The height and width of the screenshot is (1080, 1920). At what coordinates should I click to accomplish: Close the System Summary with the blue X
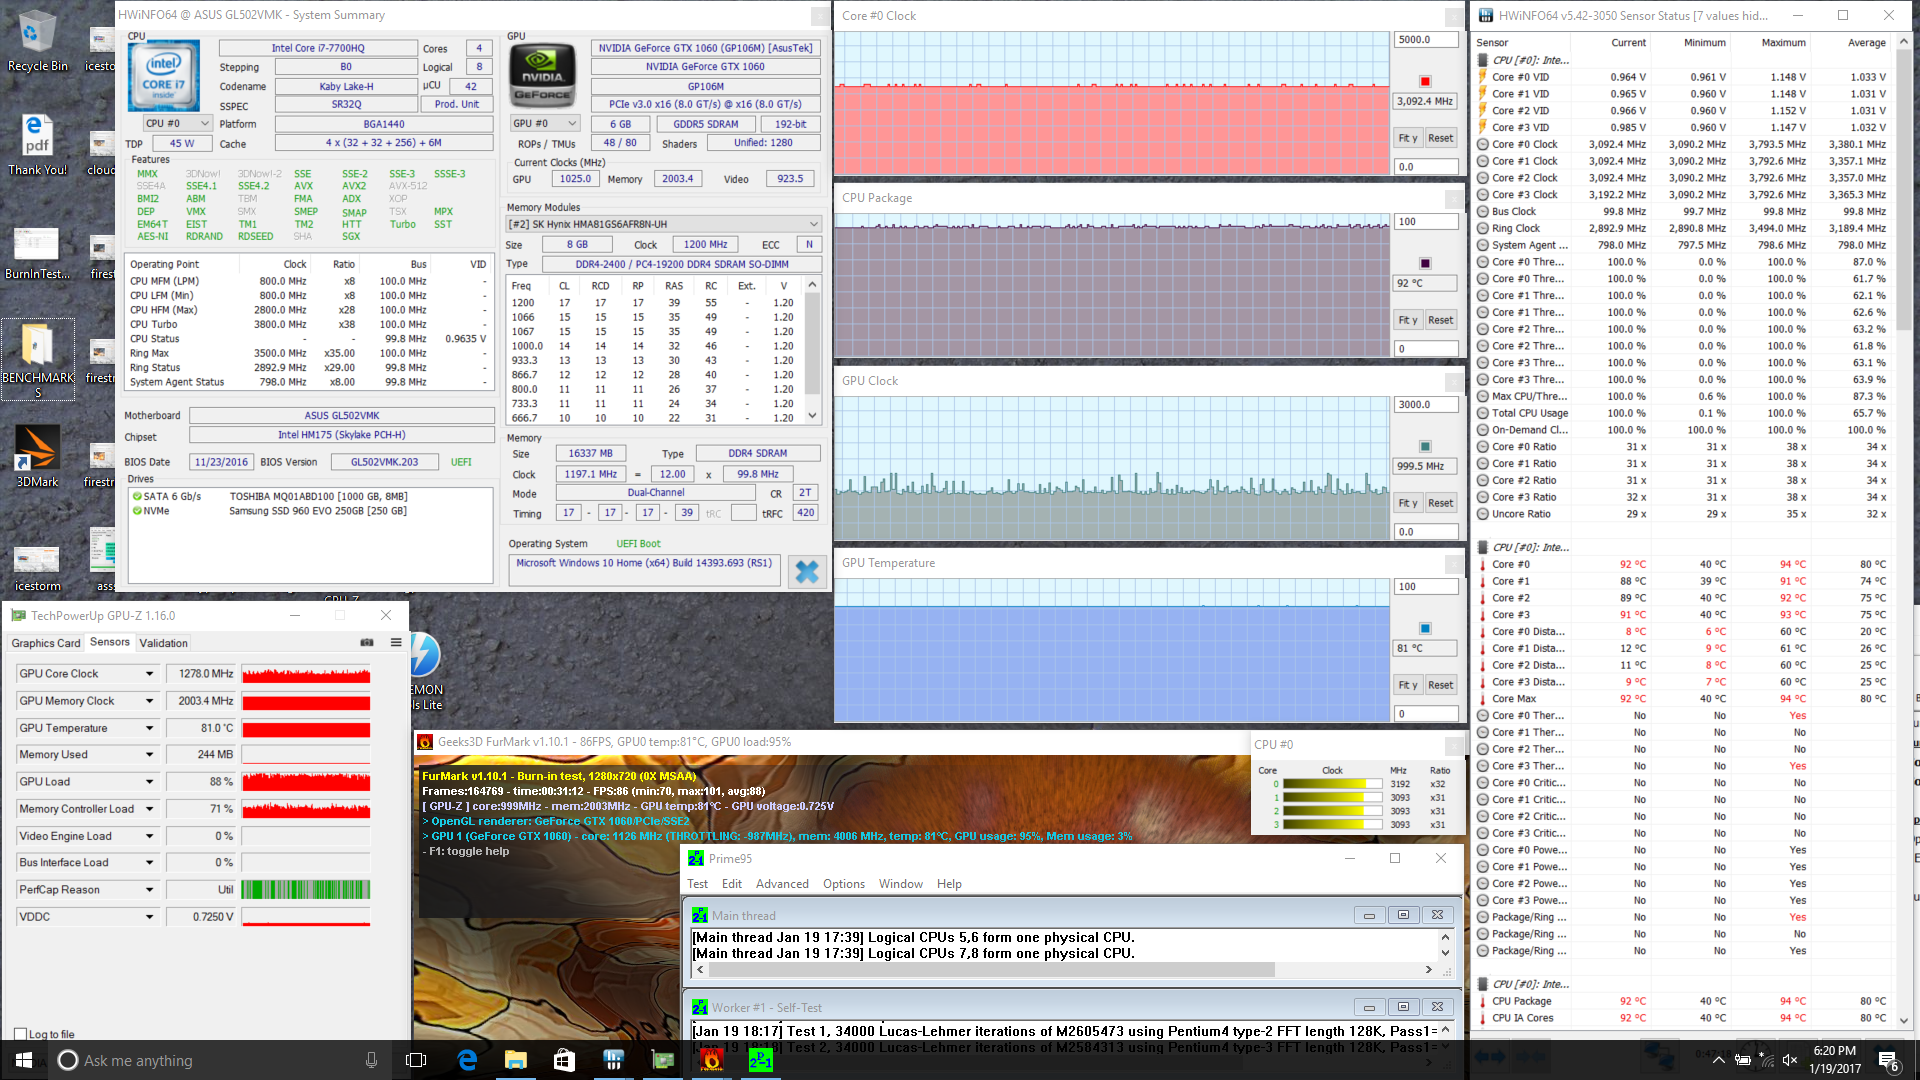[x=807, y=571]
